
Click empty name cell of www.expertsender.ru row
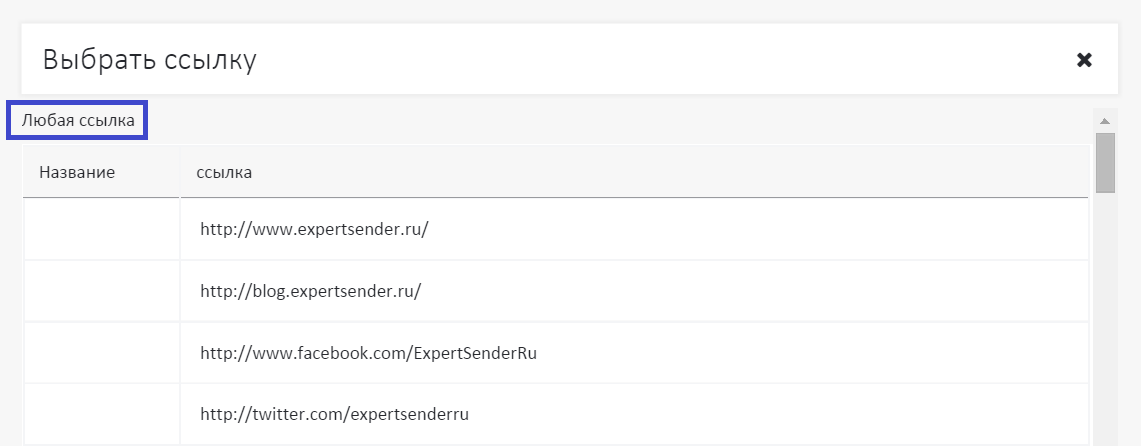(x=101, y=229)
